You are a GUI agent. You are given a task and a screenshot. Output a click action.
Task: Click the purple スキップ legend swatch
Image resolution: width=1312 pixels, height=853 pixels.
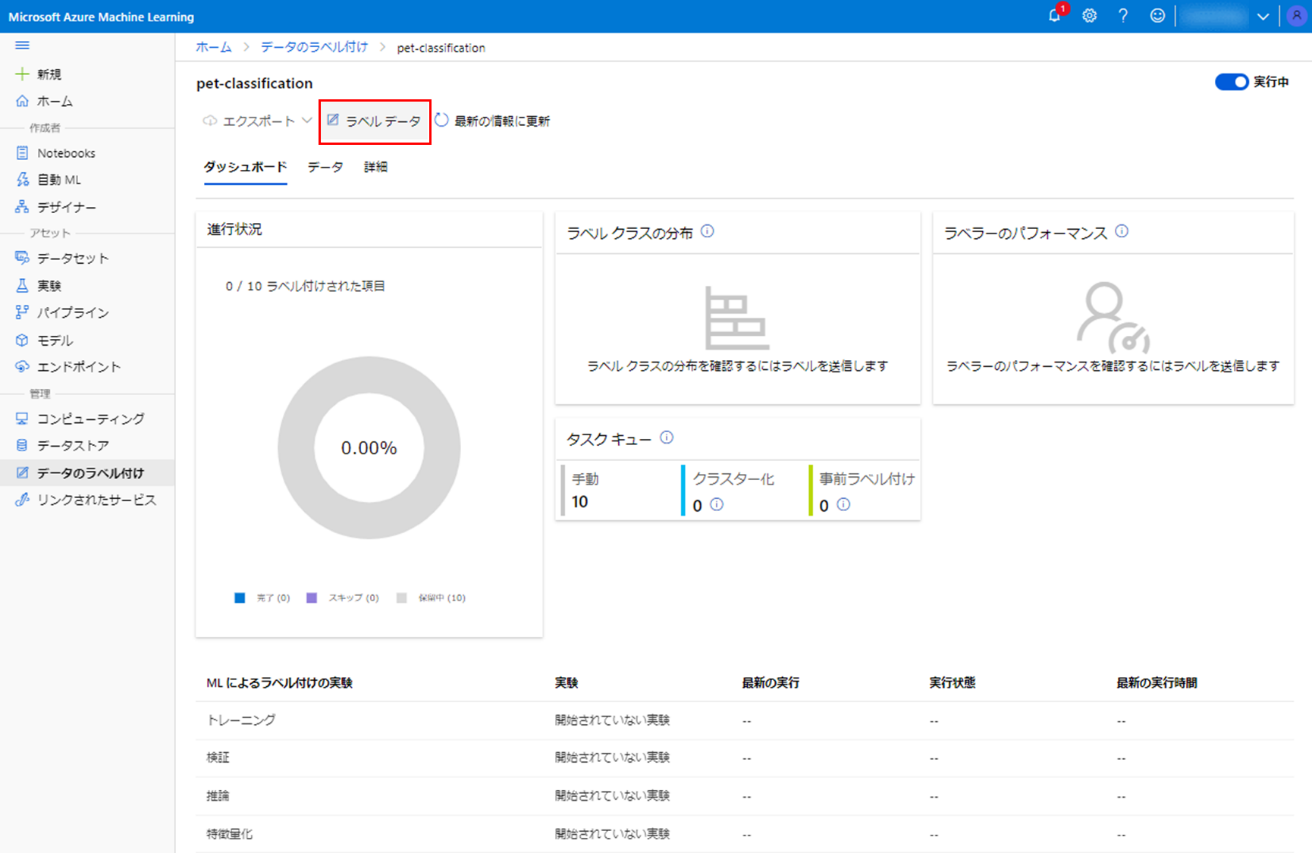pyautogui.click(x=311, y=598)
